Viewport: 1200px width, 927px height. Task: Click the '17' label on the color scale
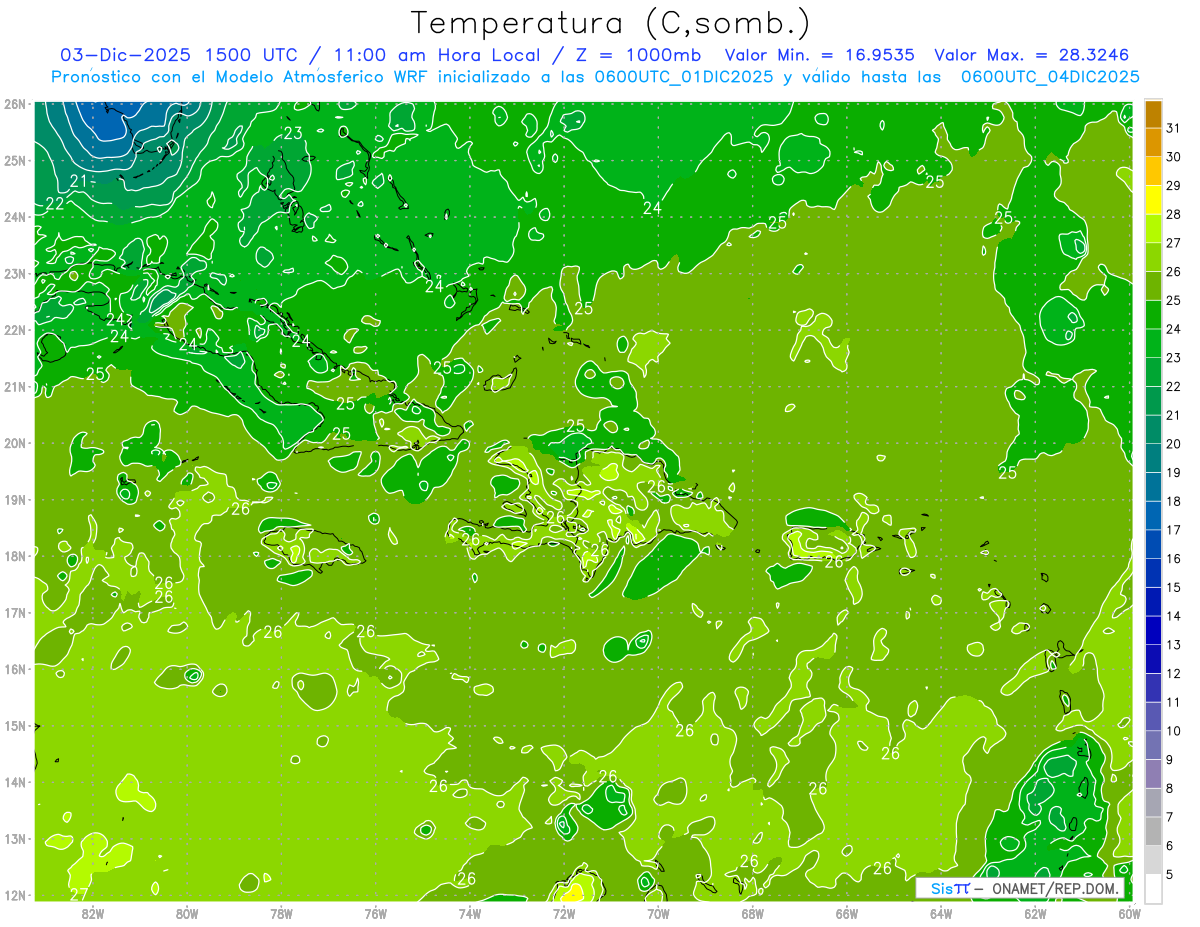pos(1174,530)
